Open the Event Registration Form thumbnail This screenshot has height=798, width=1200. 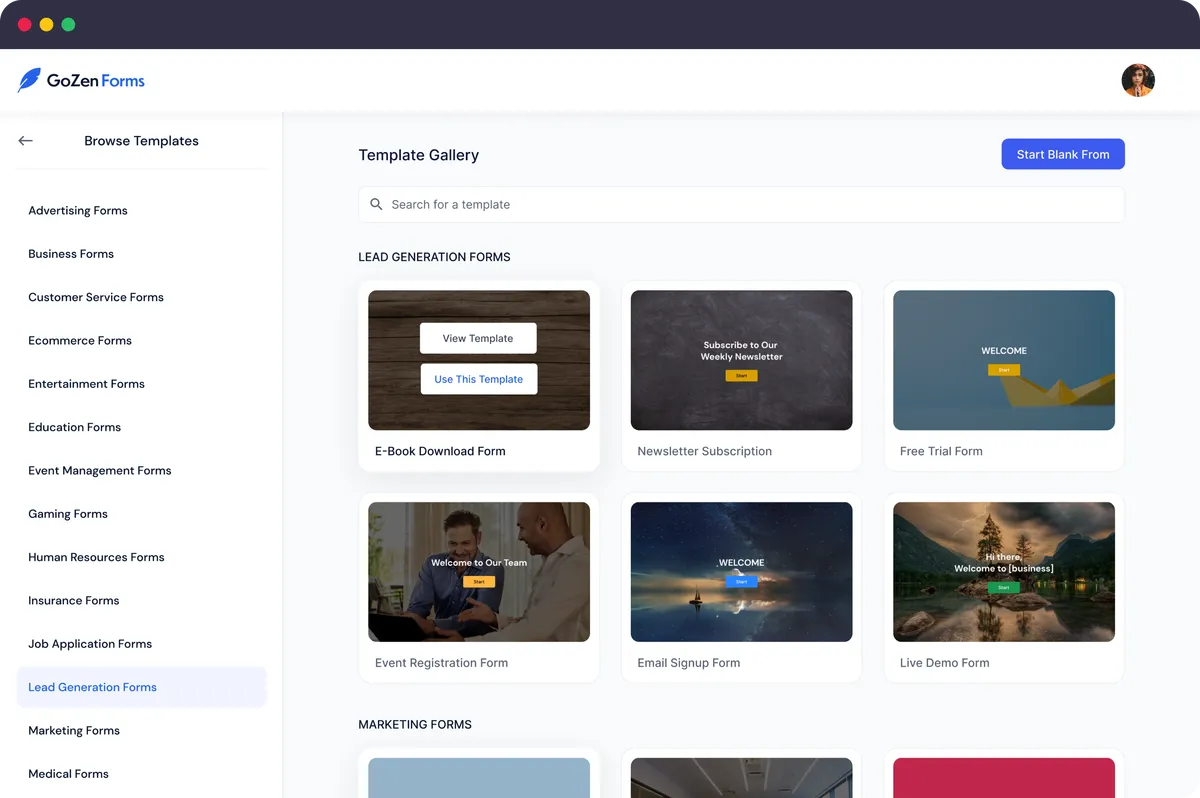click(479, 572)
